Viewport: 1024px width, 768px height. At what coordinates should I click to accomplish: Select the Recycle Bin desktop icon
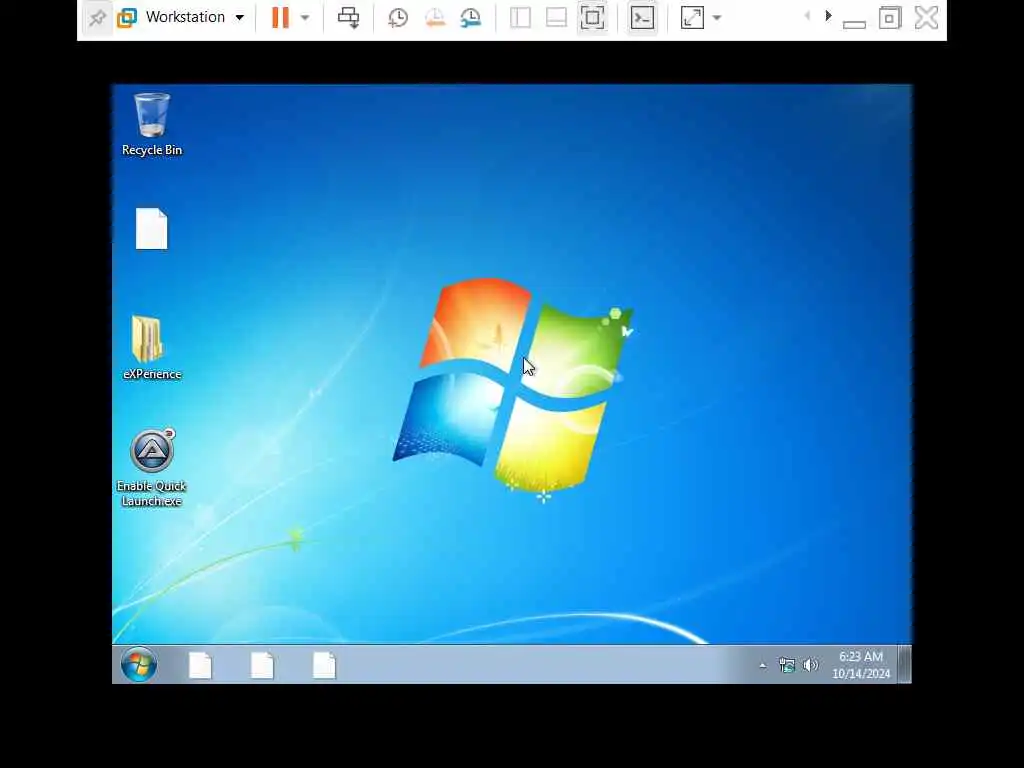tap(152, 124)
